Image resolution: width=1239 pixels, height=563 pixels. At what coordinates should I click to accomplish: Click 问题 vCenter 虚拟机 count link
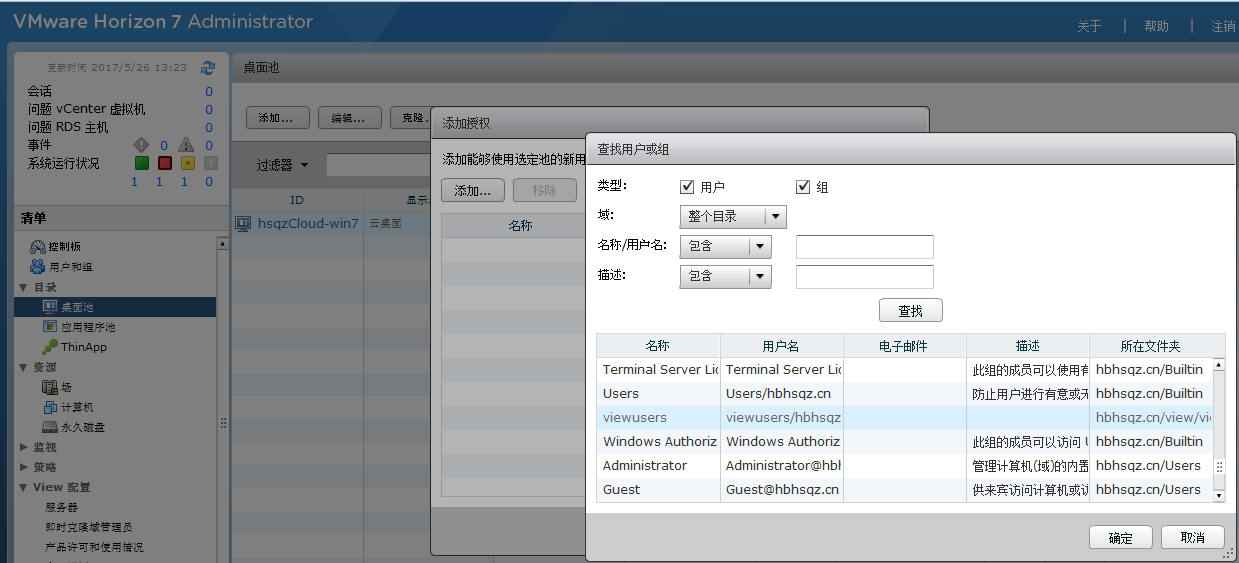pyautogui.click(x=209, y=109)
